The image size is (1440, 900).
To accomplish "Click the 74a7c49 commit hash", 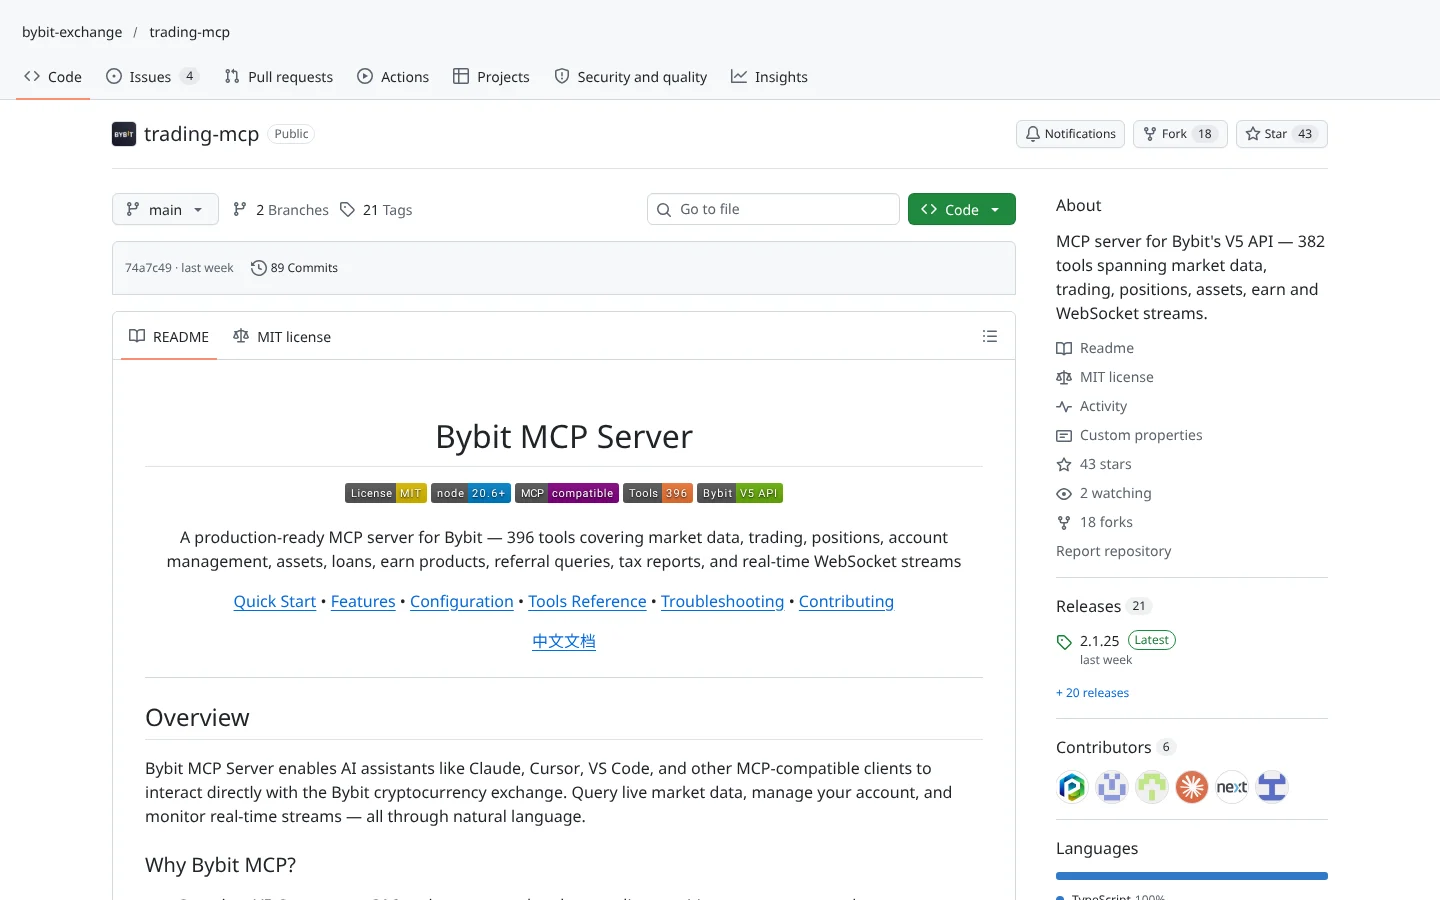I will pyautogui.click(x=148, y=268).
